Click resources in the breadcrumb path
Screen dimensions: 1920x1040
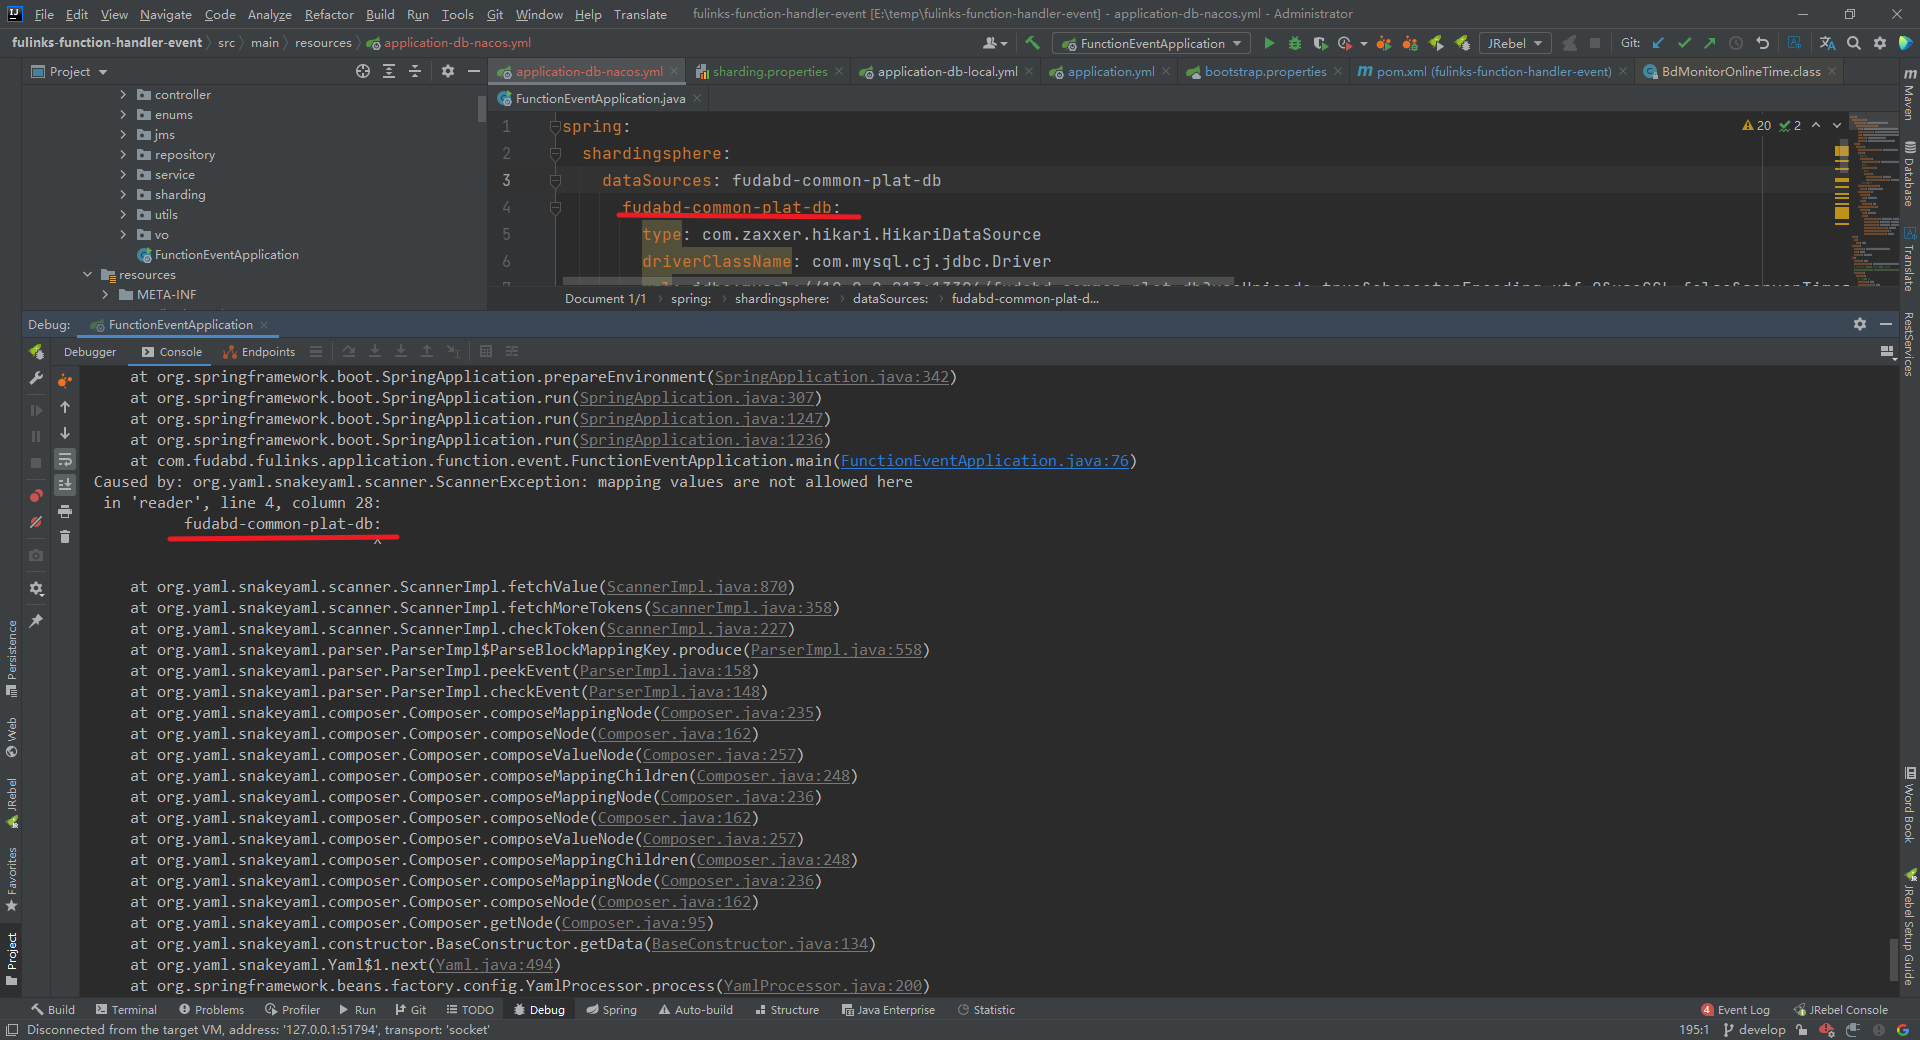323,43
